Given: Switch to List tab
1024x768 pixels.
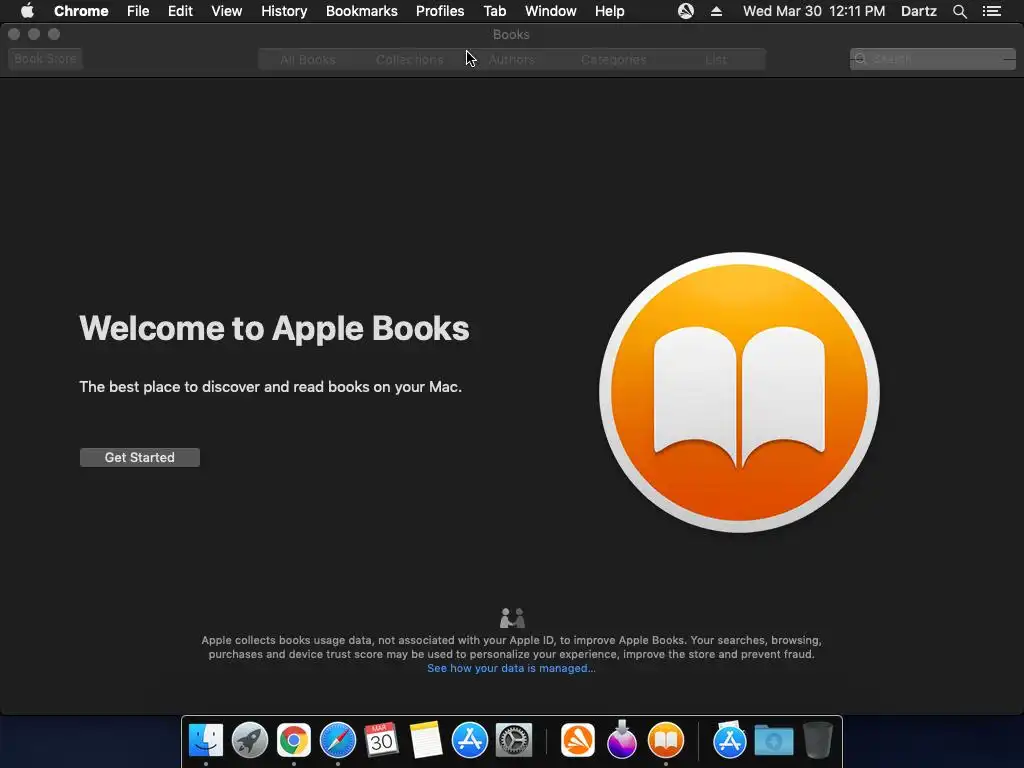Looking at the screenshot, I should tap(716, 59).
